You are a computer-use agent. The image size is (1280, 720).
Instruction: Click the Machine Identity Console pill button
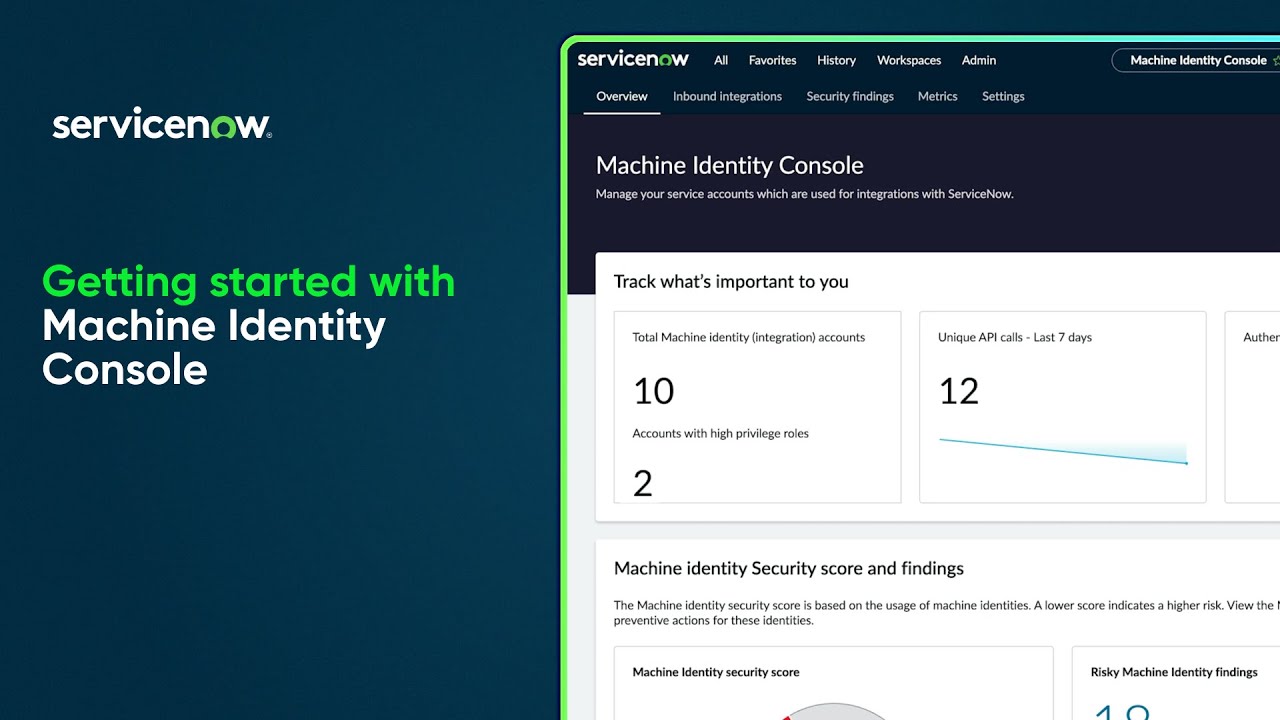(1197, 60)
